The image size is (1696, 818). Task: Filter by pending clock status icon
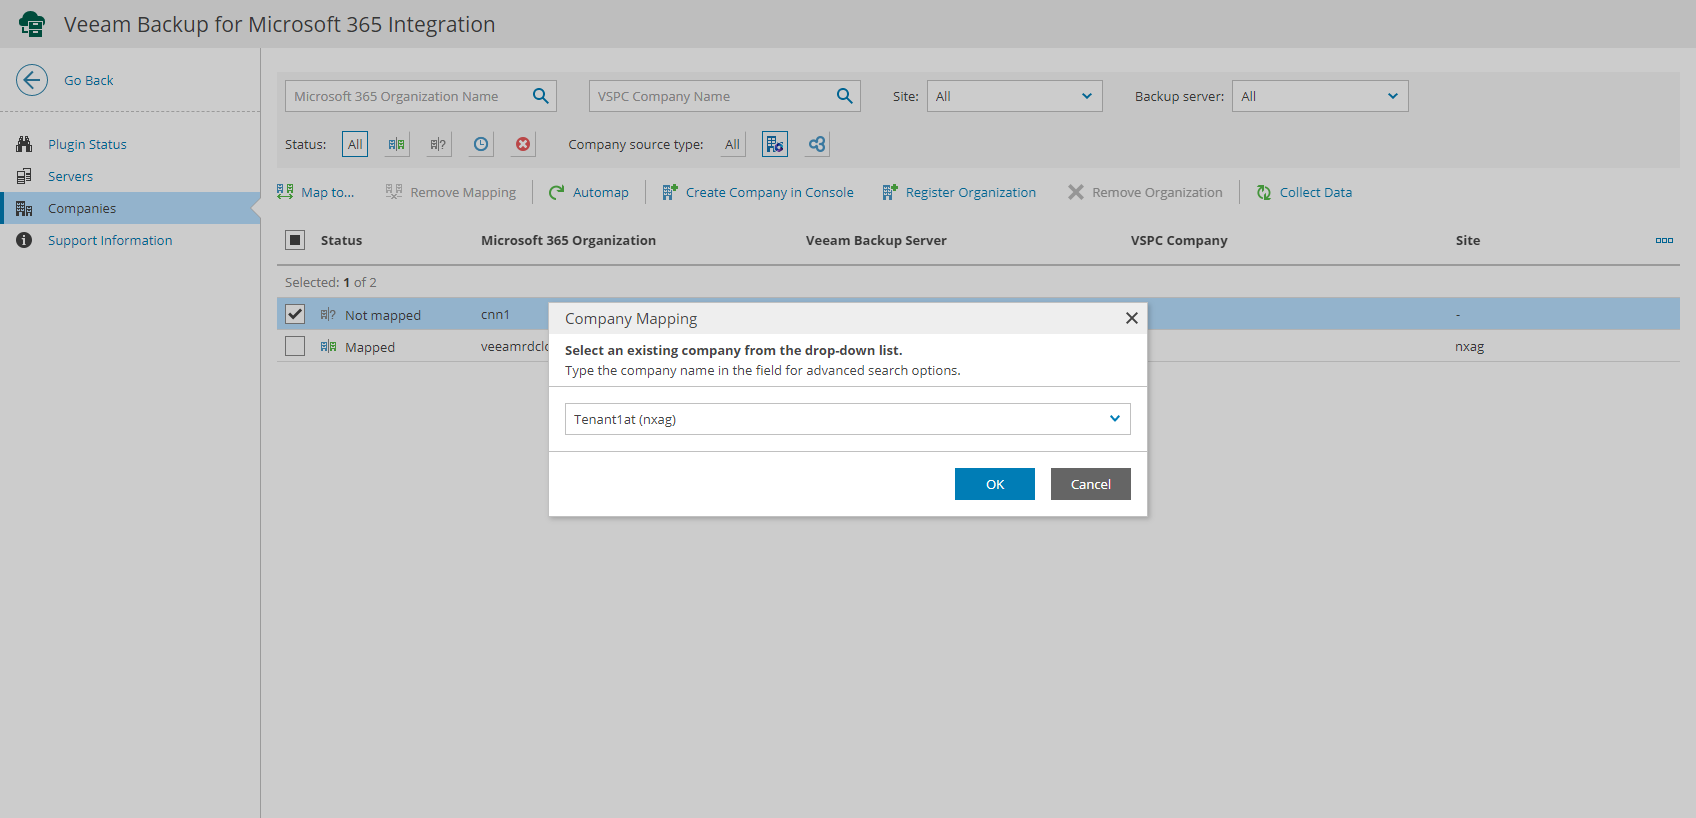[481, 144]
